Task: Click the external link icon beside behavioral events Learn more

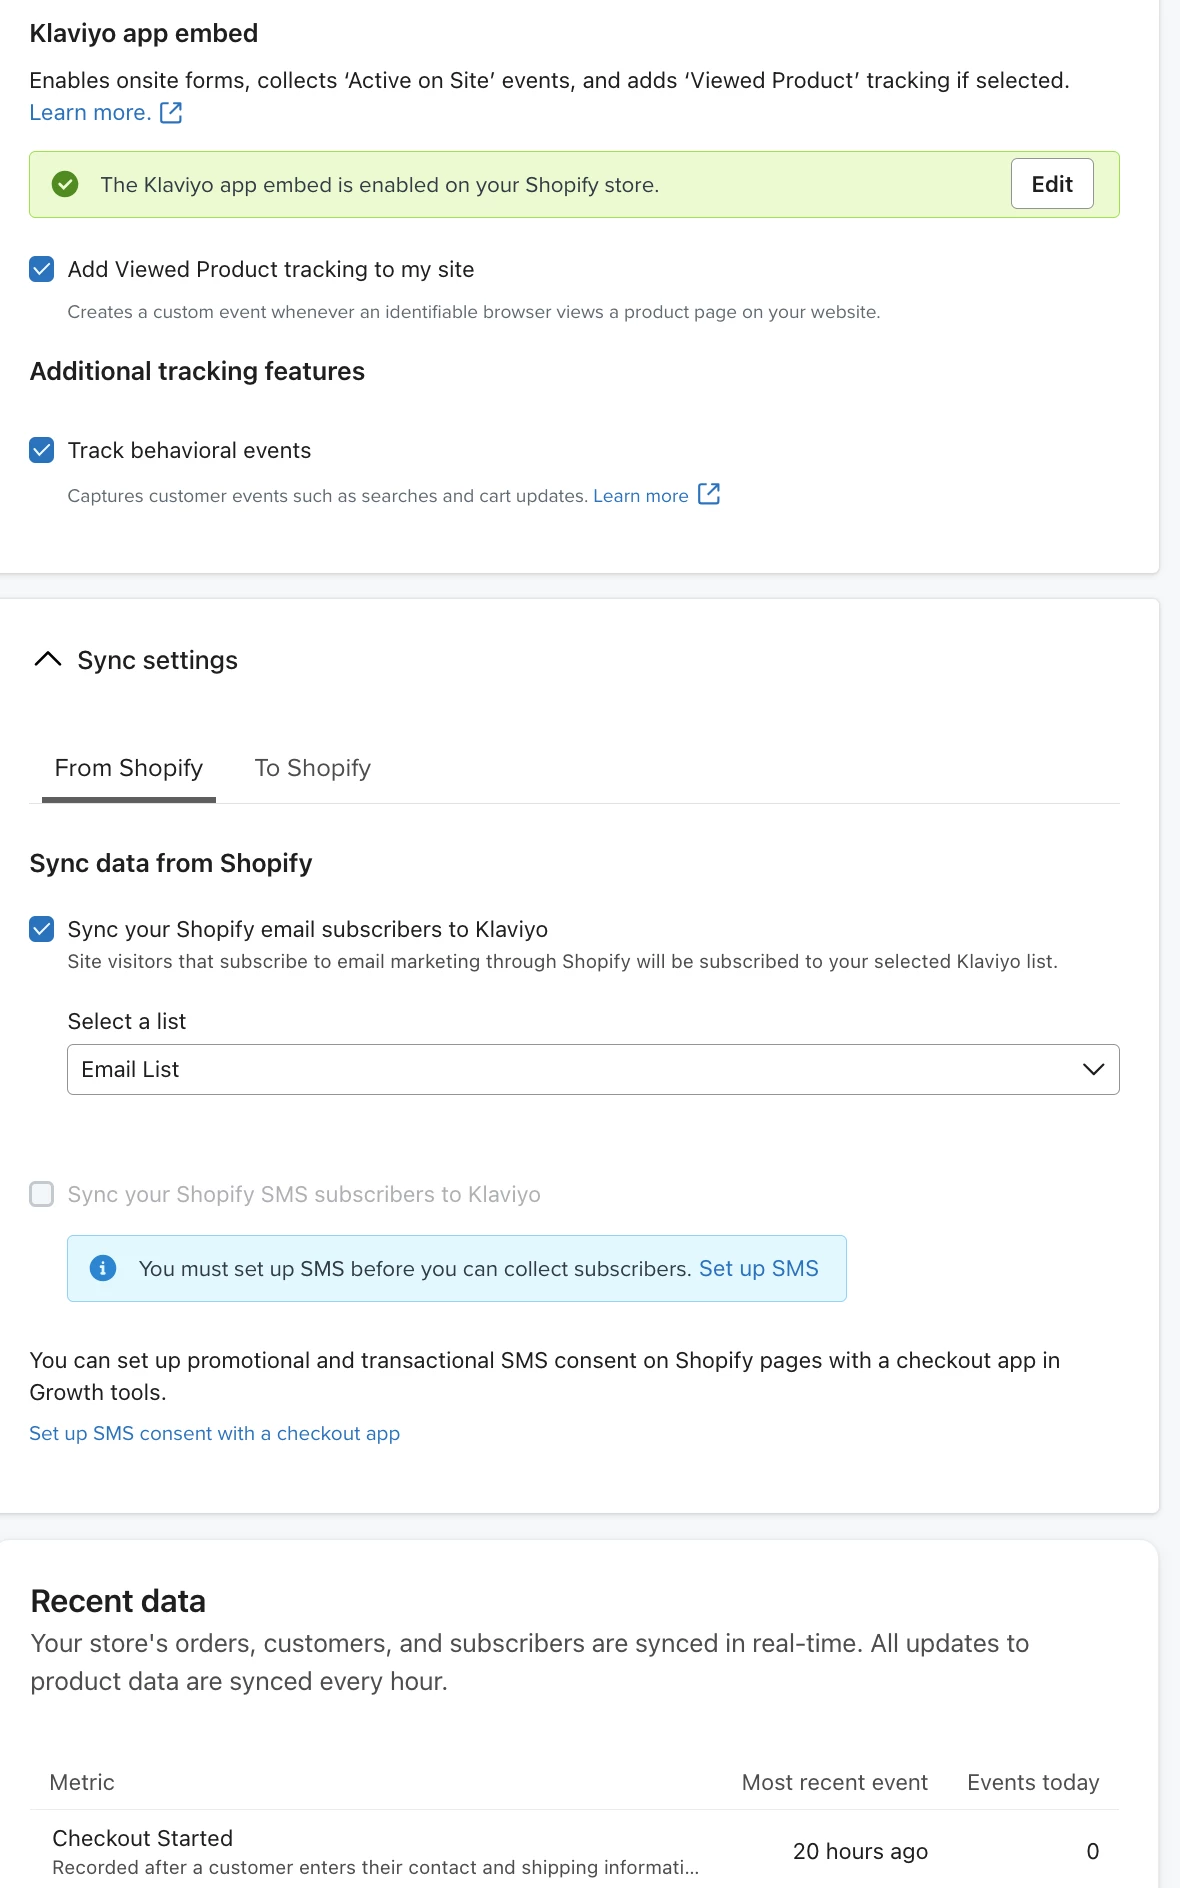Action: tap(709, 494)
